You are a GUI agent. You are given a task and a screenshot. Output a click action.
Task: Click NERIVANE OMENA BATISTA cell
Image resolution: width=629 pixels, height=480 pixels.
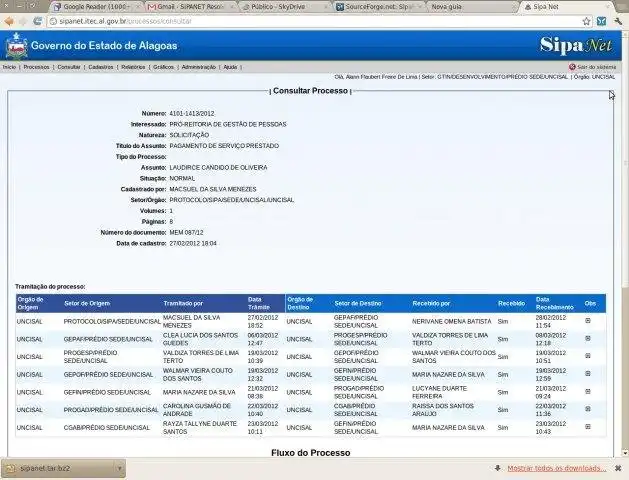(451, 321)
